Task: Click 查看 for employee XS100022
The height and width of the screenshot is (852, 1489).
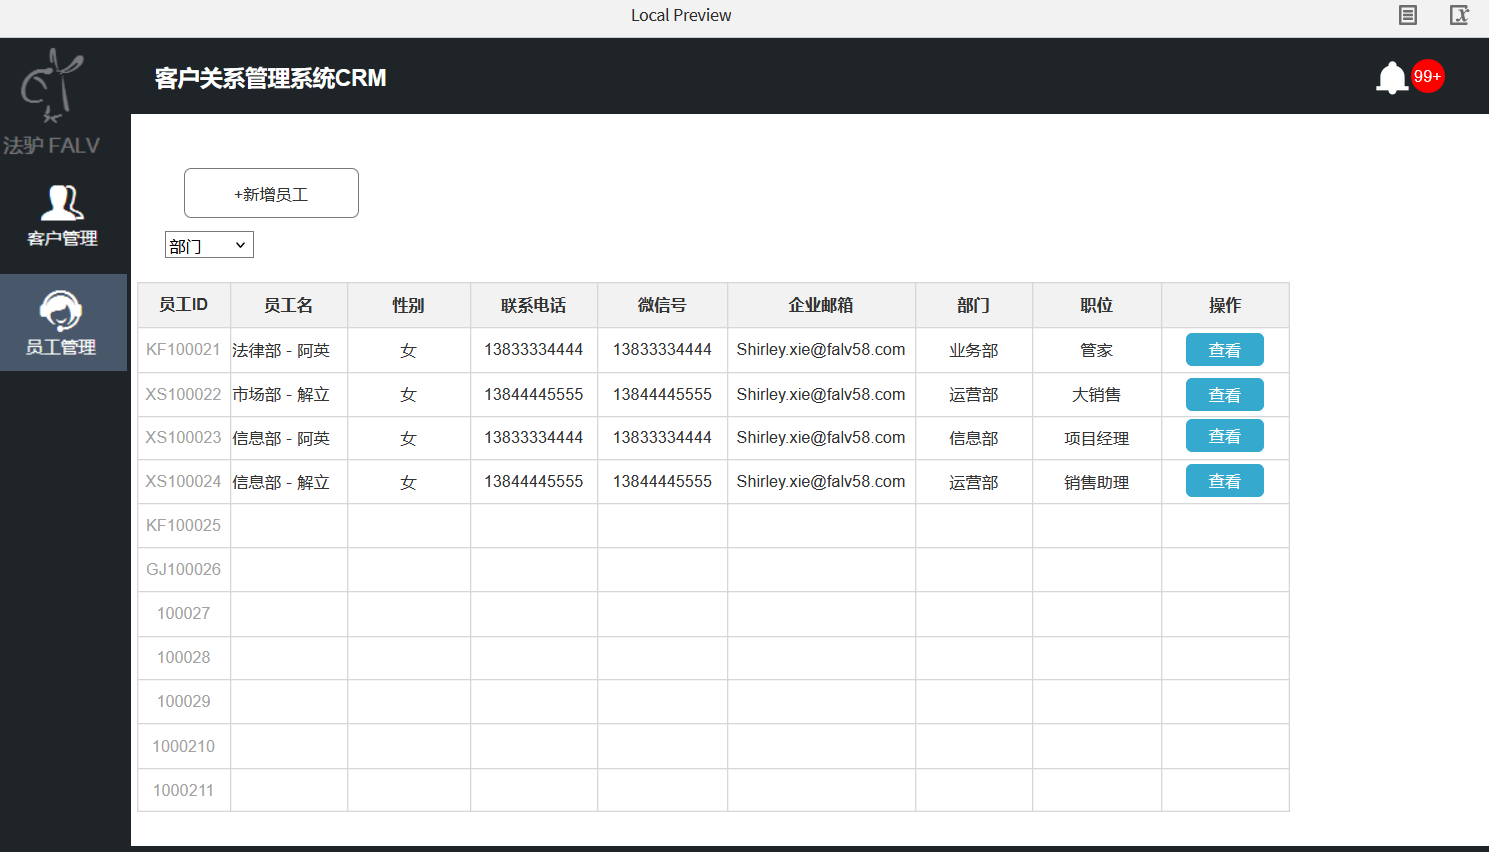Action: click(x=1224, y=395)
